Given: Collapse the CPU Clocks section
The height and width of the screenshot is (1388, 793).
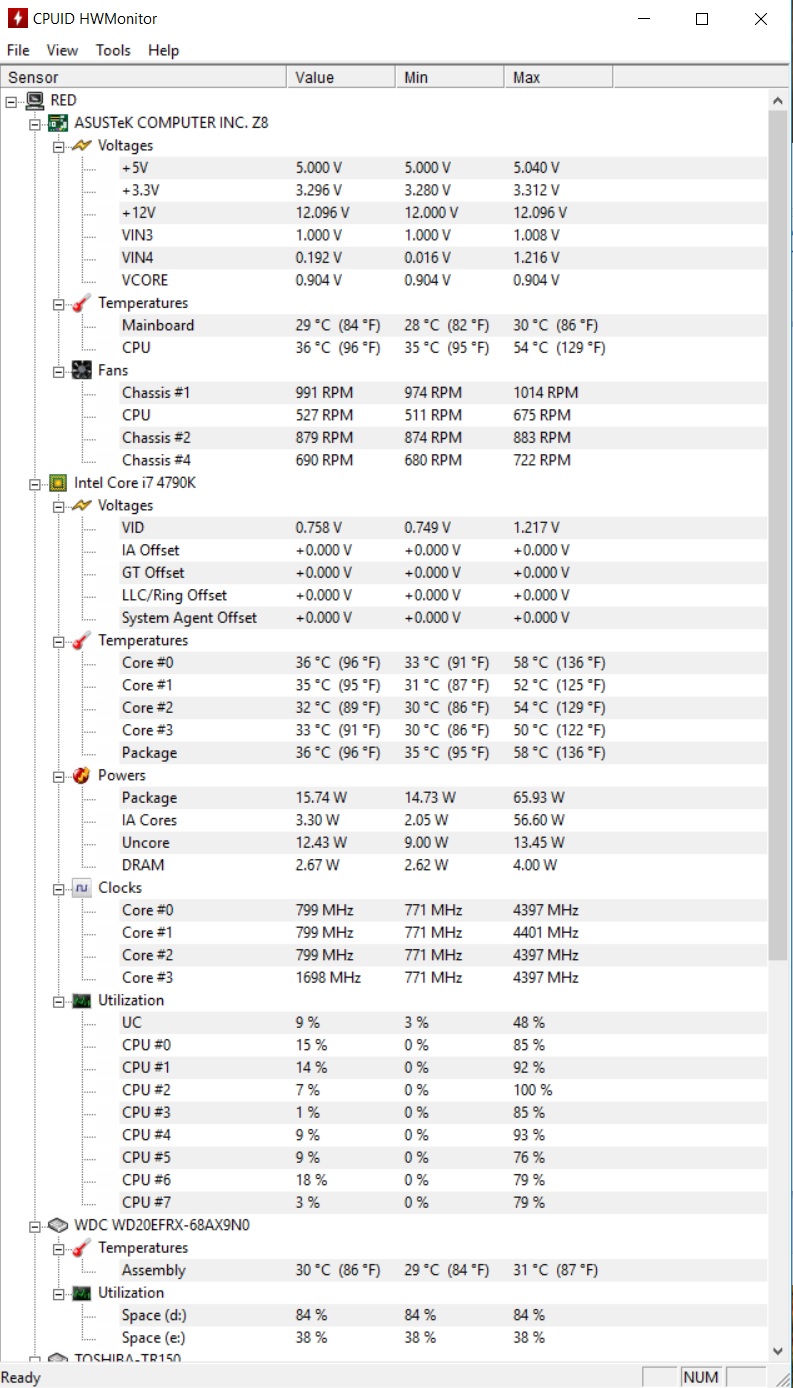Looking at the screenshot, I should pyautogui.click(x=59, y=888).
